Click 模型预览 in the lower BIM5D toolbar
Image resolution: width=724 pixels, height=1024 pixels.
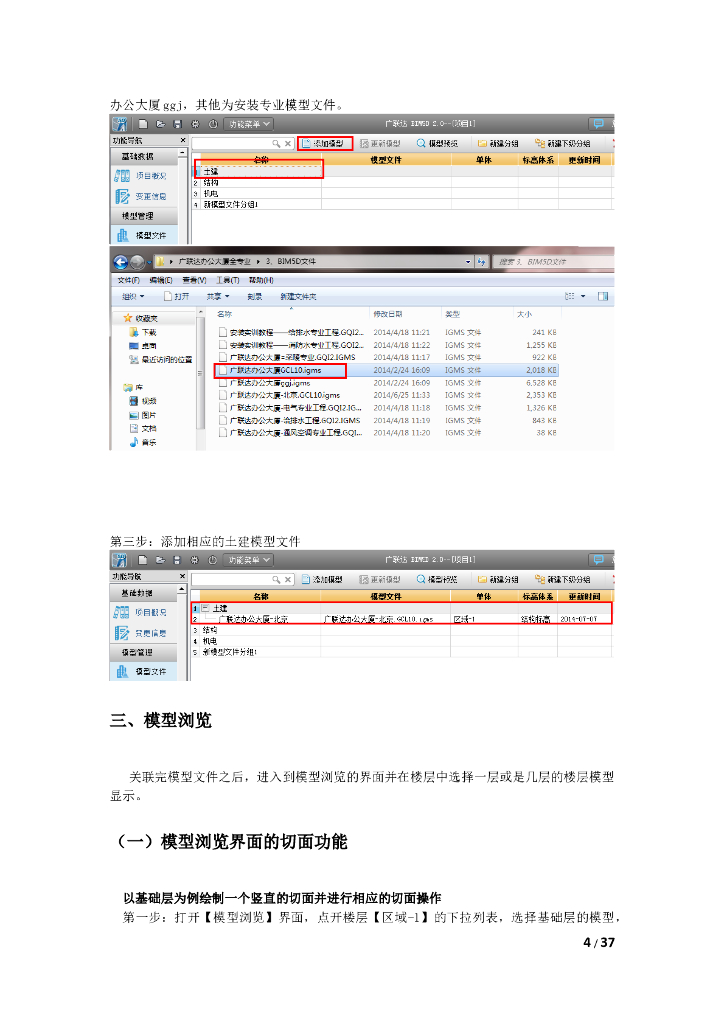coord(437,579)
